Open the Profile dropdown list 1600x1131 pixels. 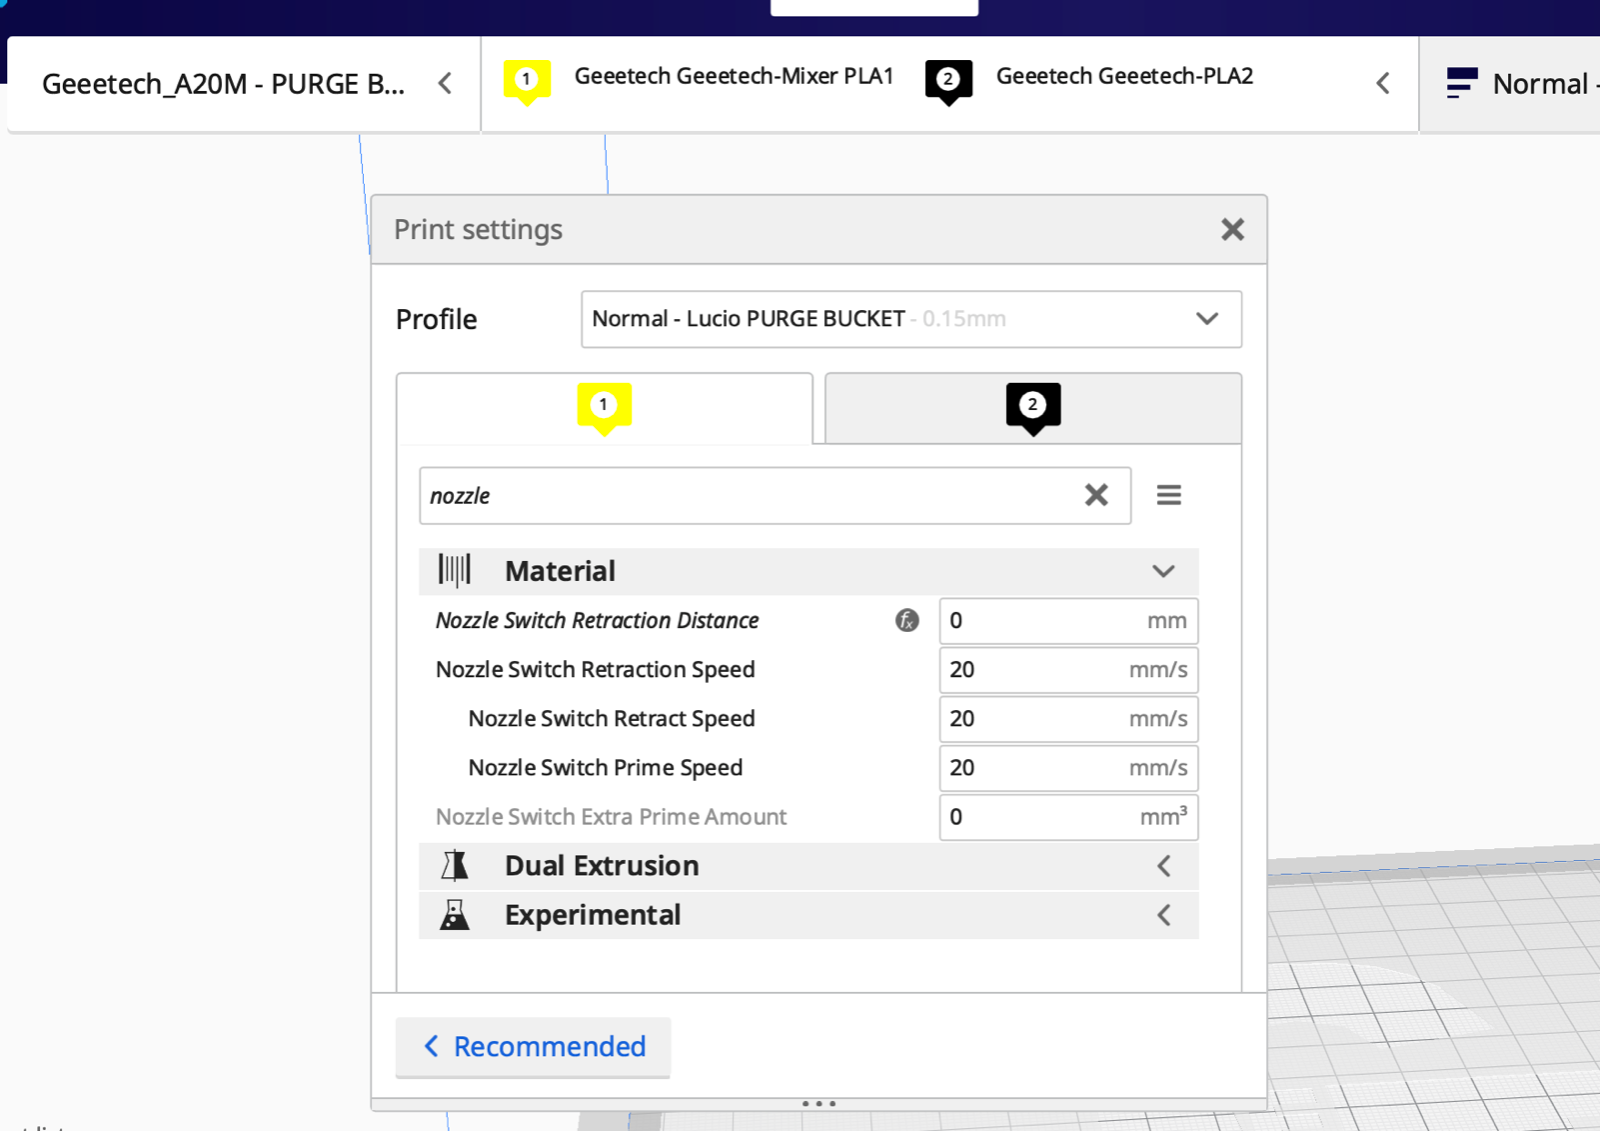[910, 319]
